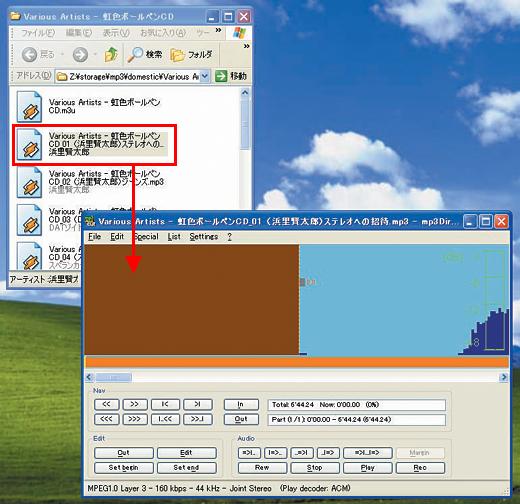520x504 pixels.
Task: Start recording with the Rec button
Action: [420, 468]
